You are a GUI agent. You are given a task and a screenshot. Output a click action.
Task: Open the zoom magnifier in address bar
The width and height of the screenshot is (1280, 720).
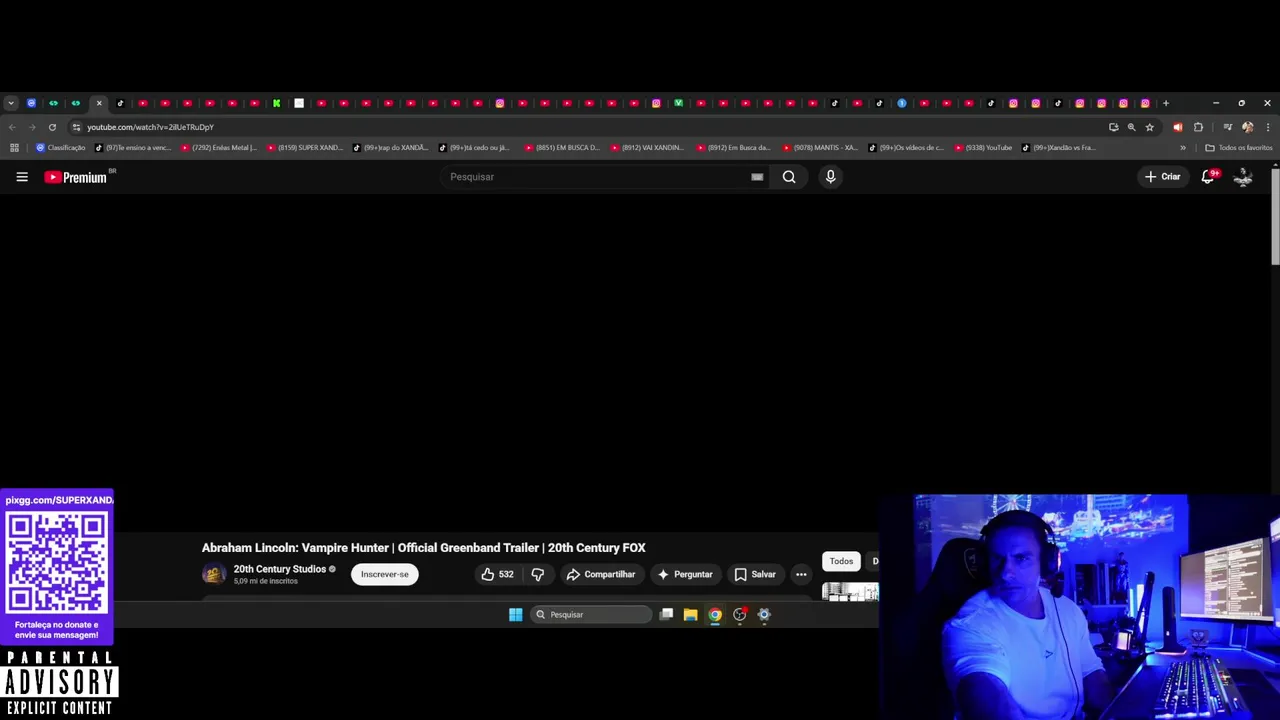[1131, 127]
